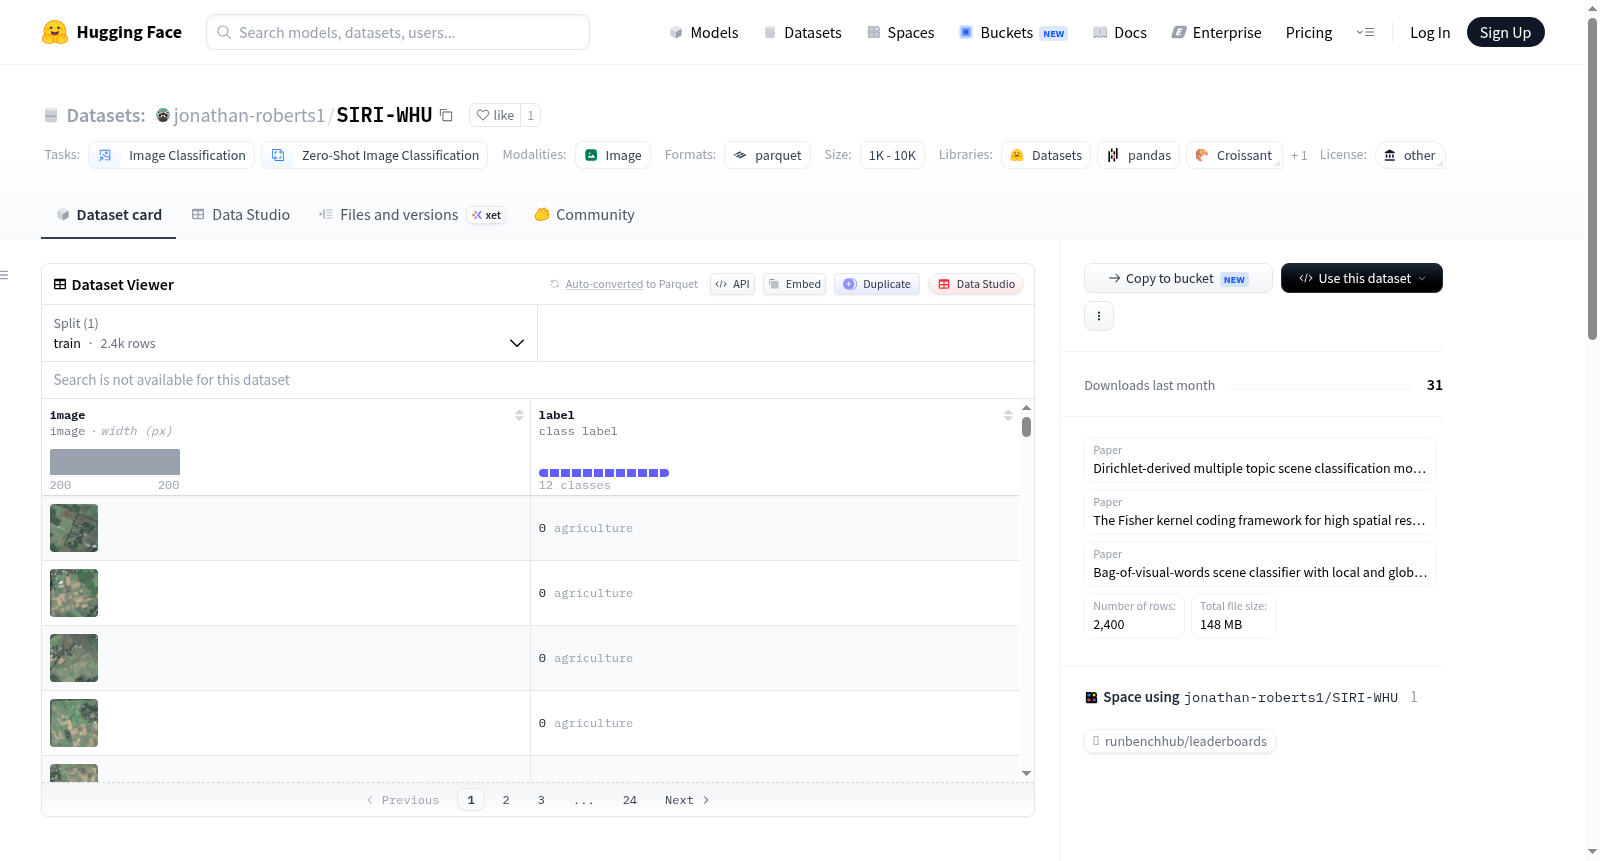This screenshot has height=861, width=1600.
Task: Open the Image Classification task tag
Action: click(x=171, y=155)
